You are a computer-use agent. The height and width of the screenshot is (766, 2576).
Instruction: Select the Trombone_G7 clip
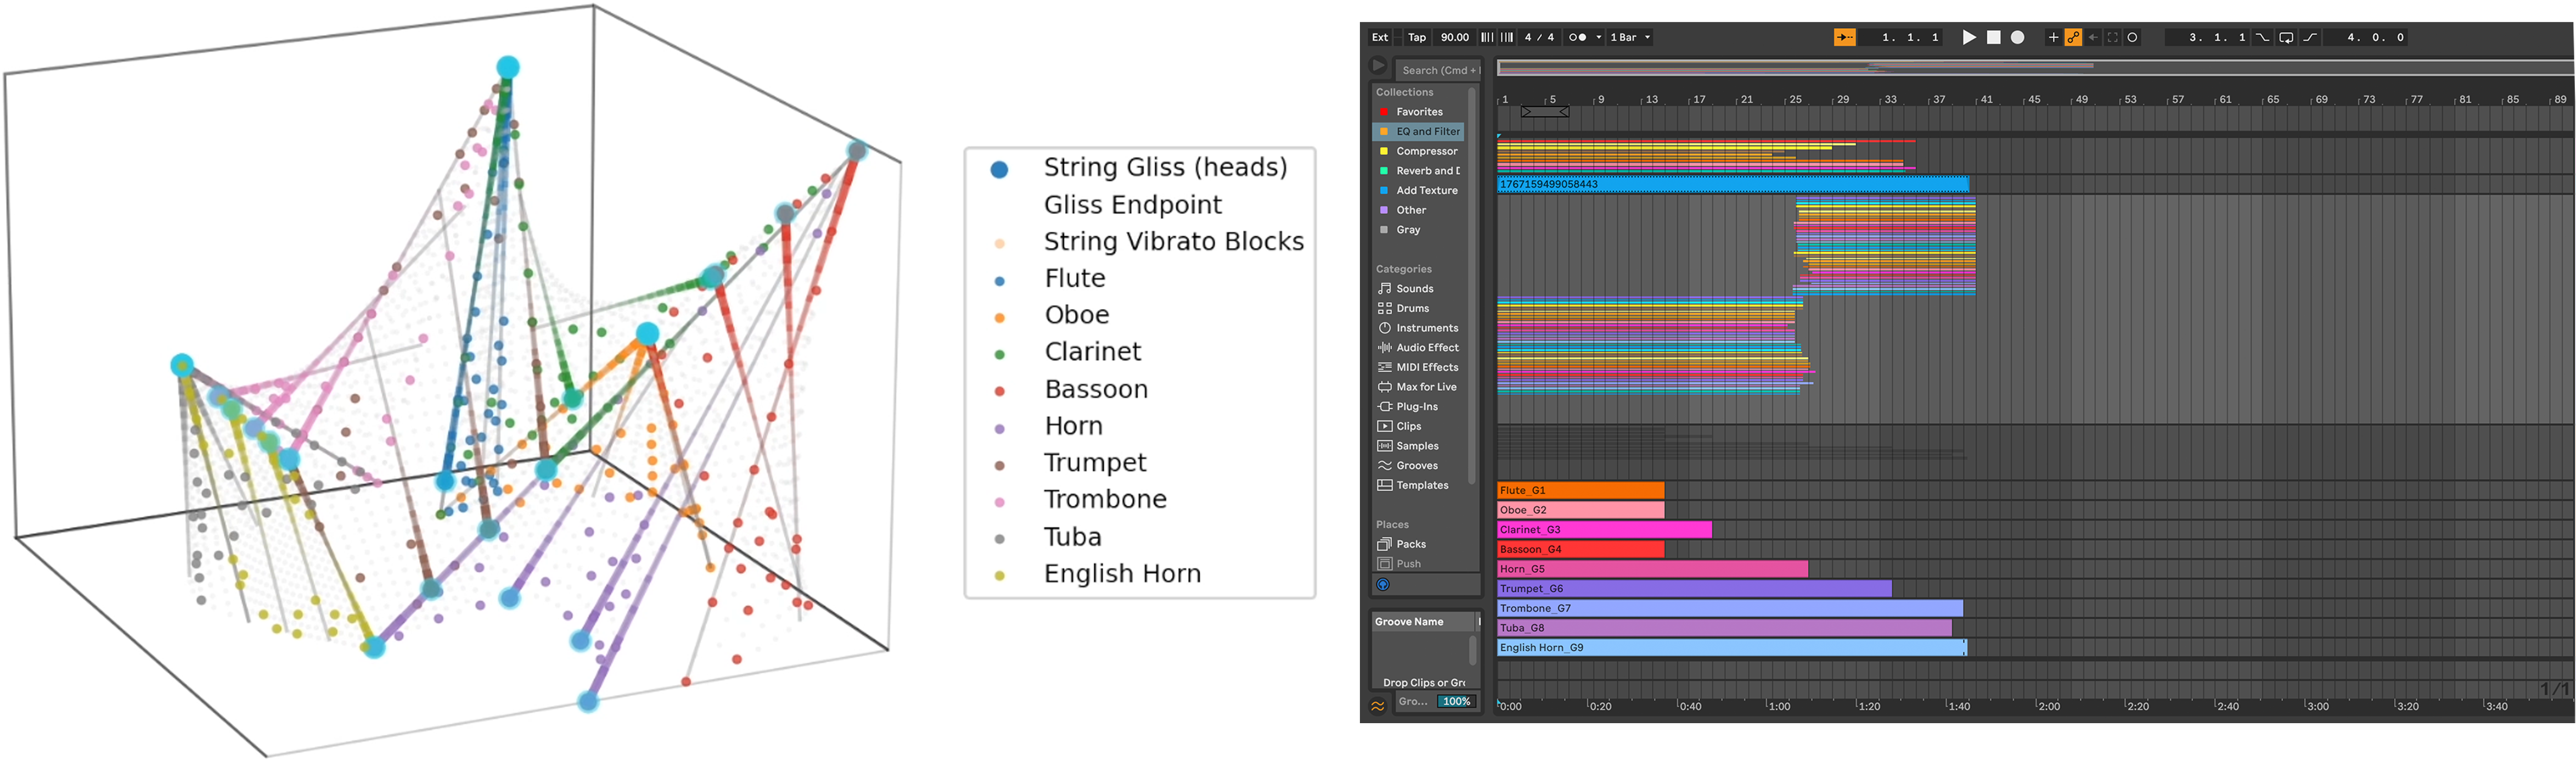(1730, 608)
